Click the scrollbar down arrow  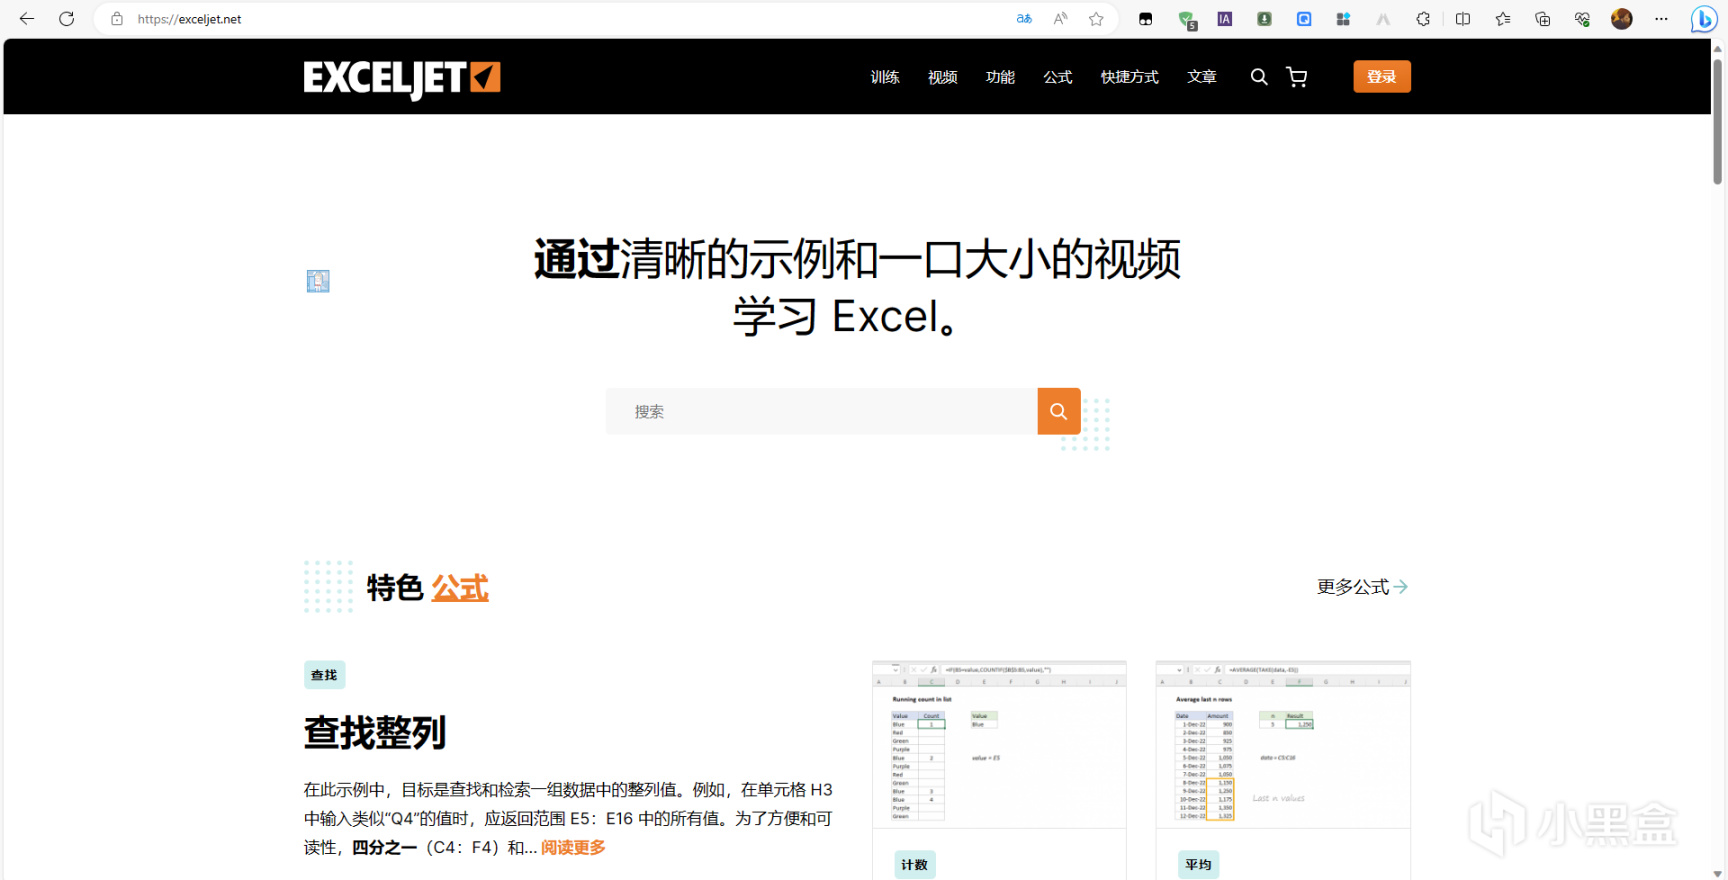1718,873
